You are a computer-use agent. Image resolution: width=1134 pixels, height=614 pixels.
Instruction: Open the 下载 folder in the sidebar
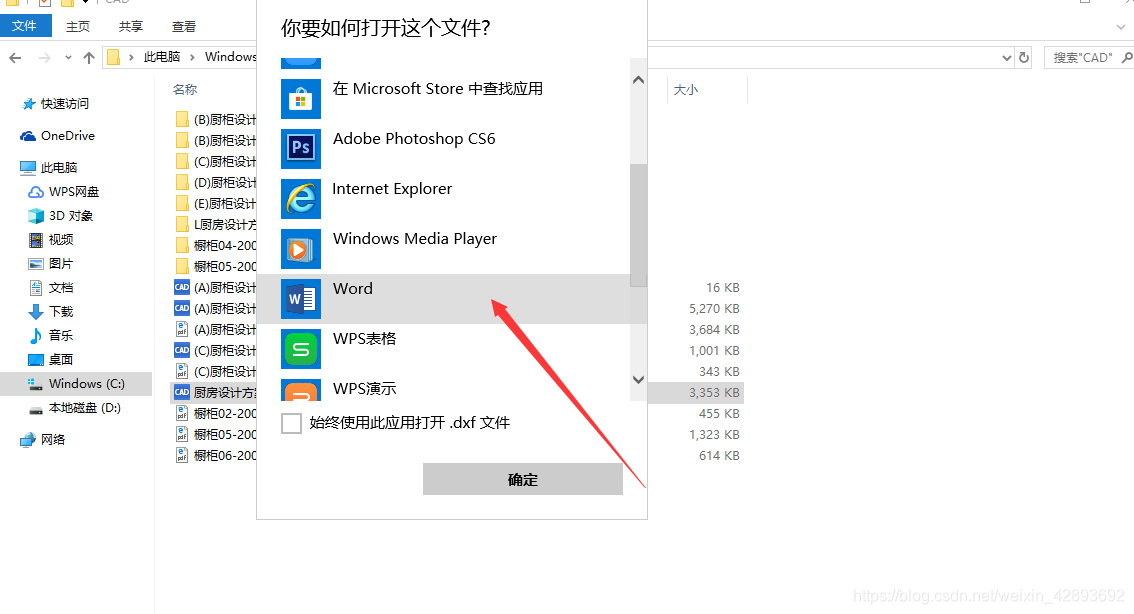click(x=51, y=311)
